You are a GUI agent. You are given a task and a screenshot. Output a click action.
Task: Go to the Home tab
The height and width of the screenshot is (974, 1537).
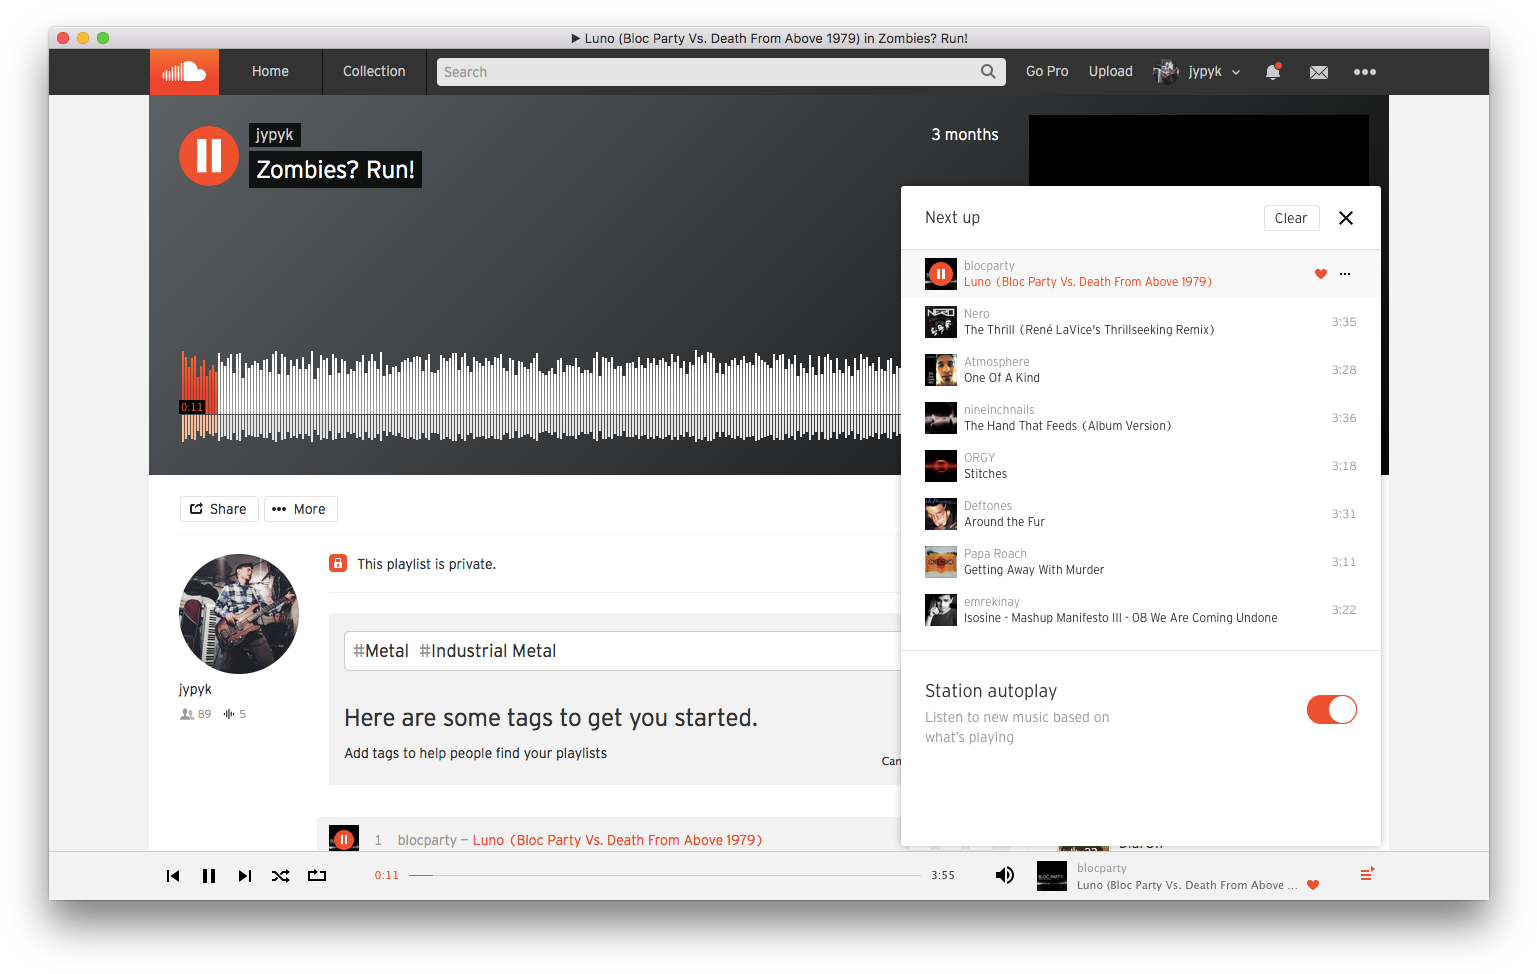click(x=270, y=72)
